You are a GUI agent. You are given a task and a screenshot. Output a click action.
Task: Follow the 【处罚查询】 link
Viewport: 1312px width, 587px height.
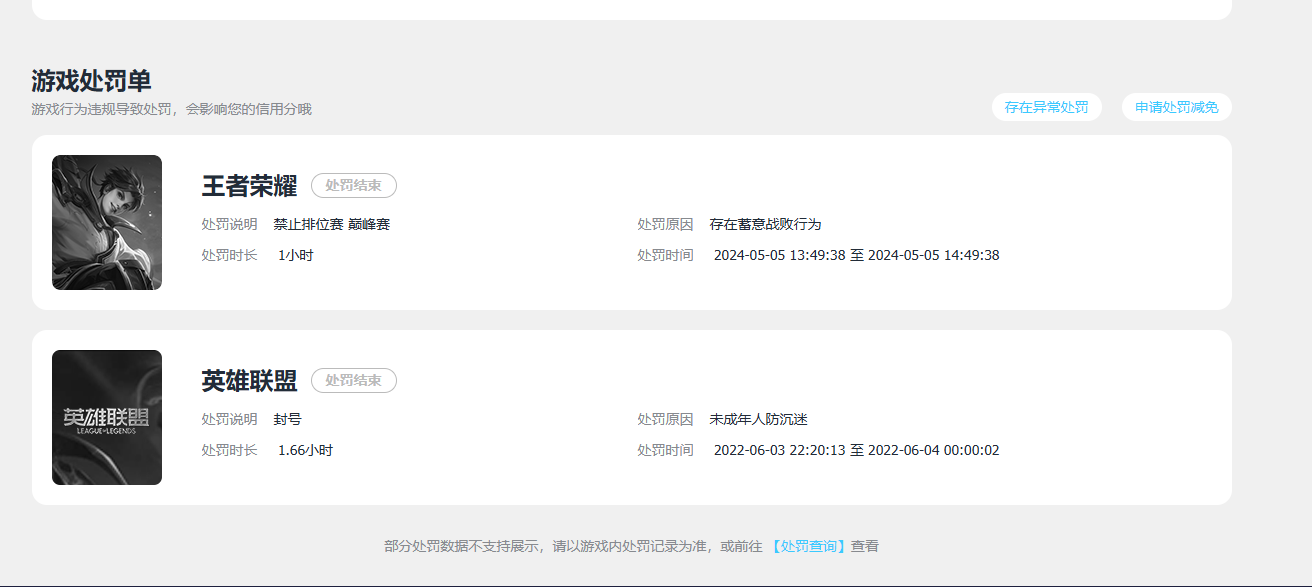coord(809,546)
